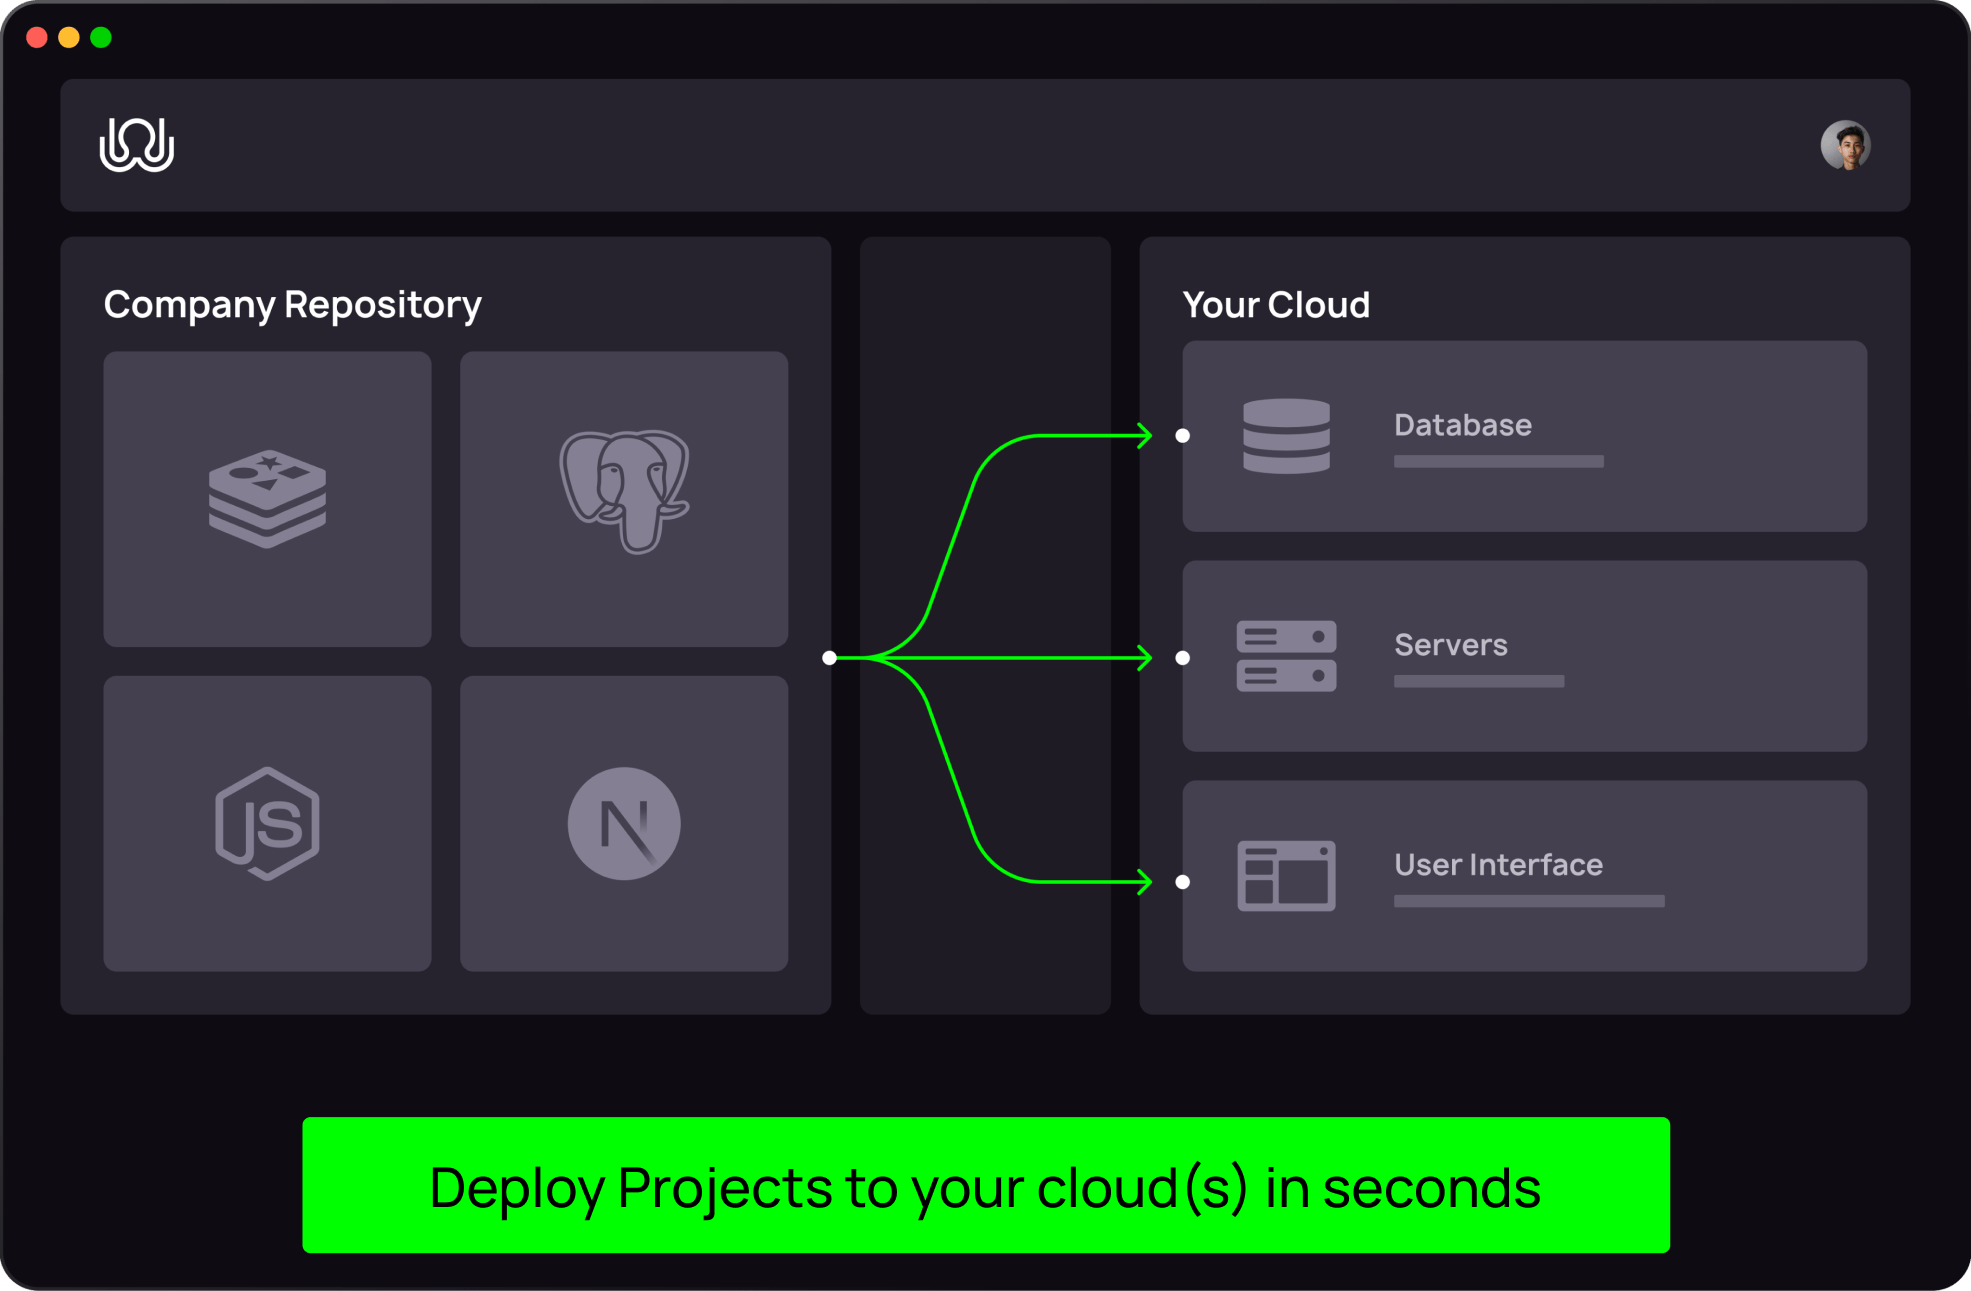Select the PostgreSQL elephant tile
This screenshot has width=1971, height=1291.
point(624,498)
